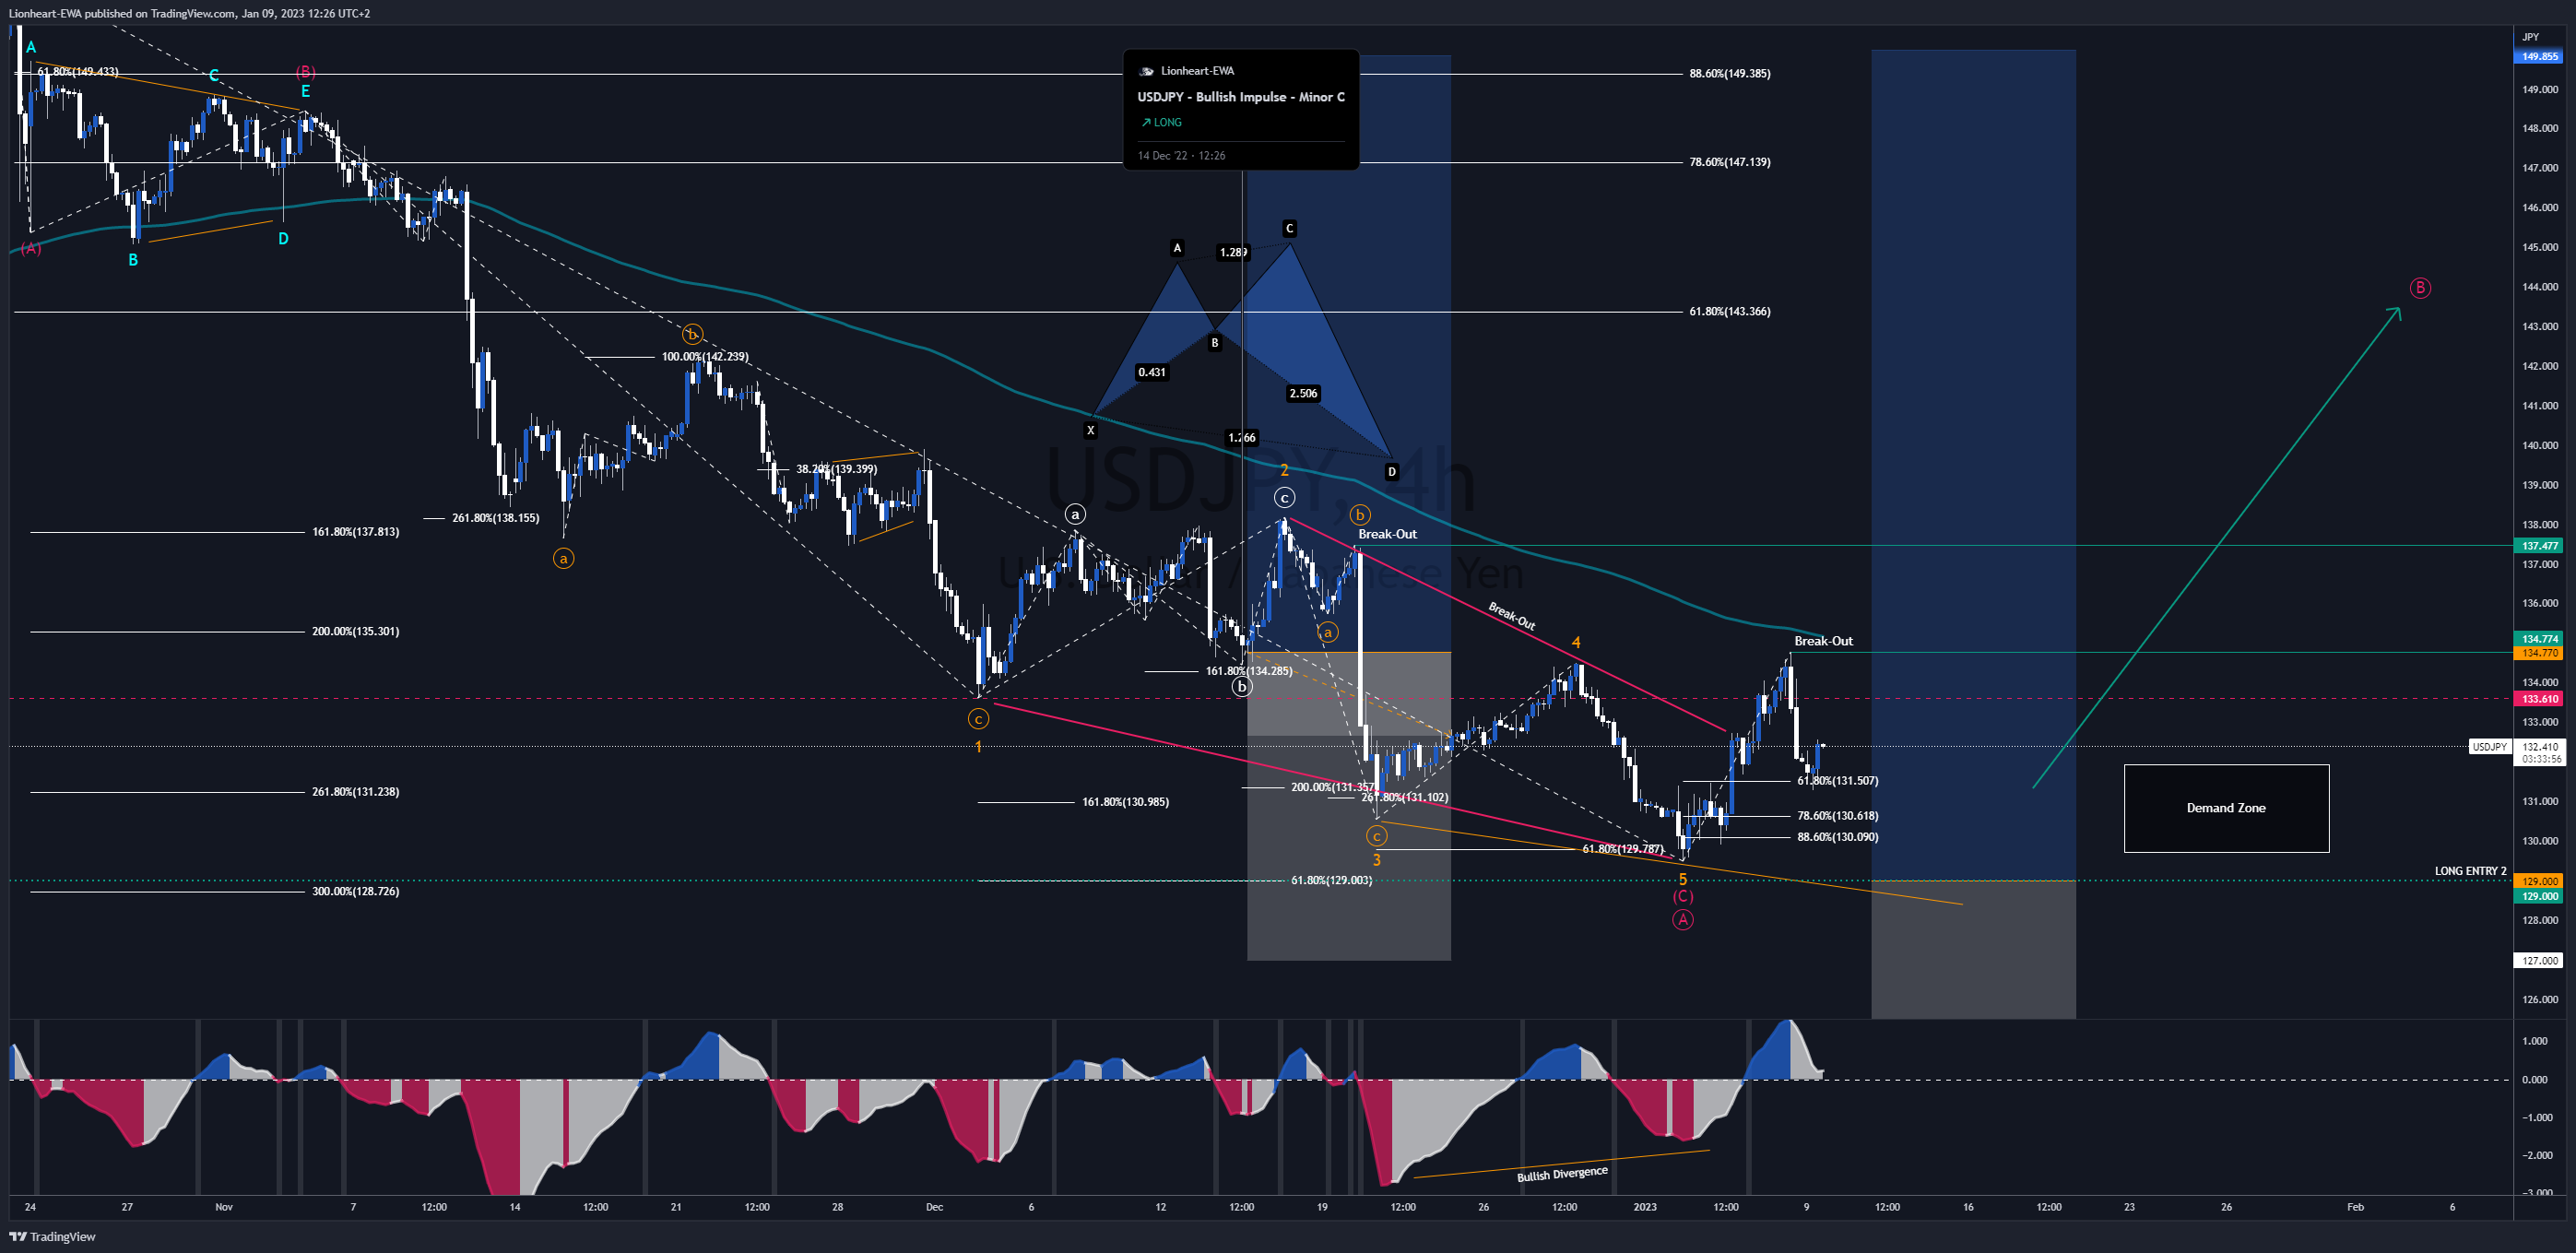The width and height of the screenshot is (2576, 1253).
Task: Click the 'LONG ENTRY 2' label
Action: 2470,871
